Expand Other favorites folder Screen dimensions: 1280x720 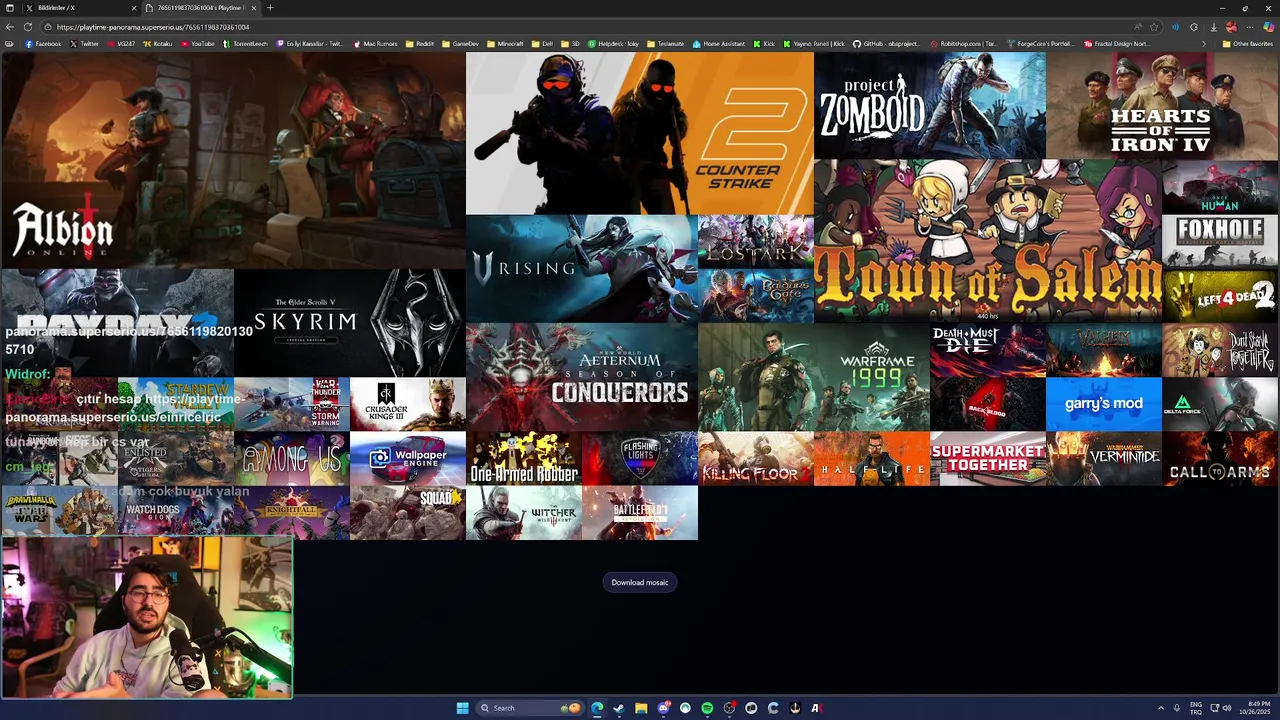click(x=1247, y=44)
